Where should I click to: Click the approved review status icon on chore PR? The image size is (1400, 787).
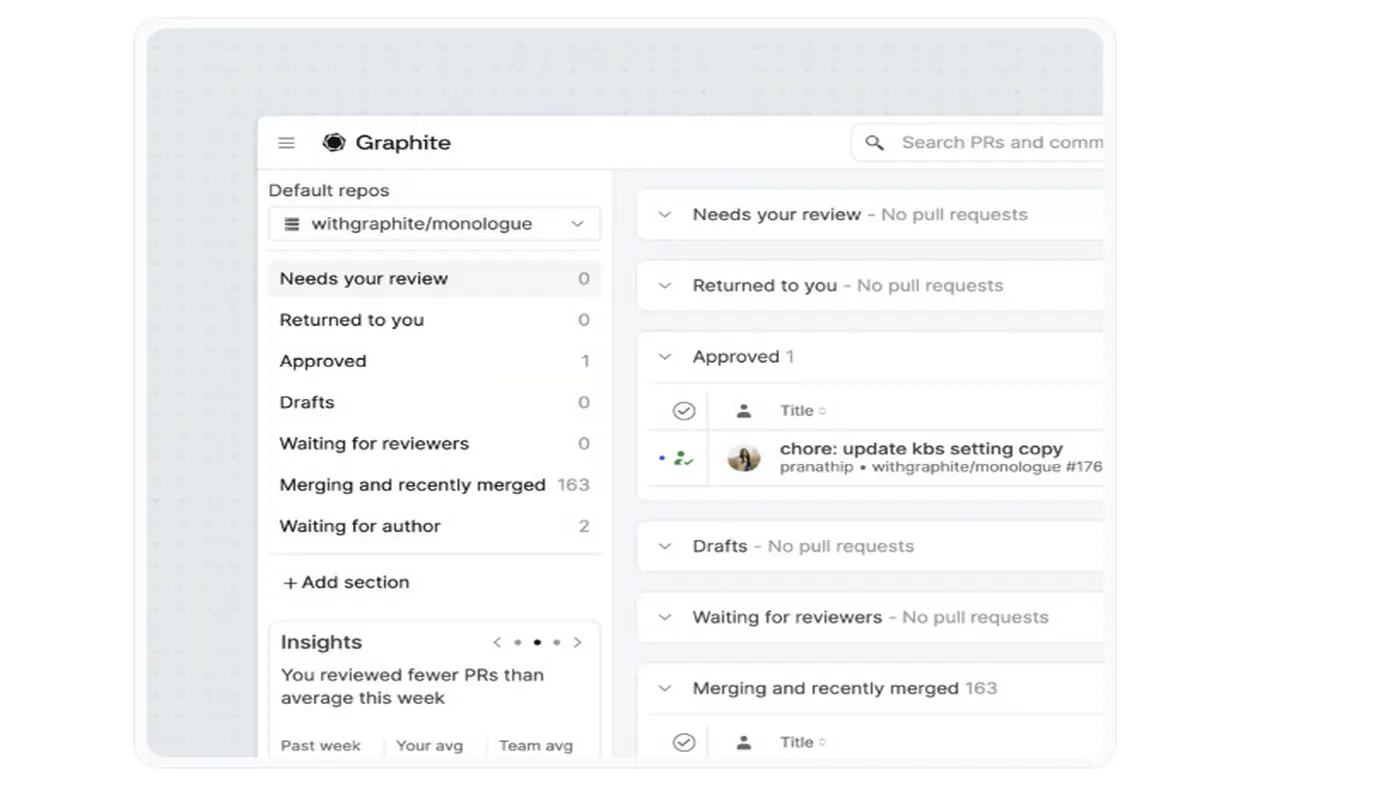(x=684, y=459)
